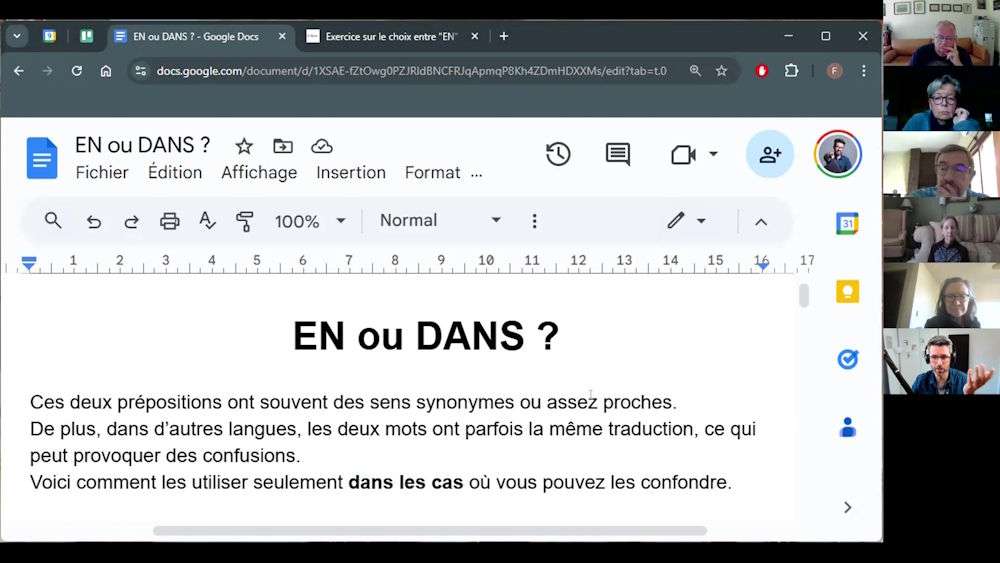Open the Insertion menu

(351, 173)
